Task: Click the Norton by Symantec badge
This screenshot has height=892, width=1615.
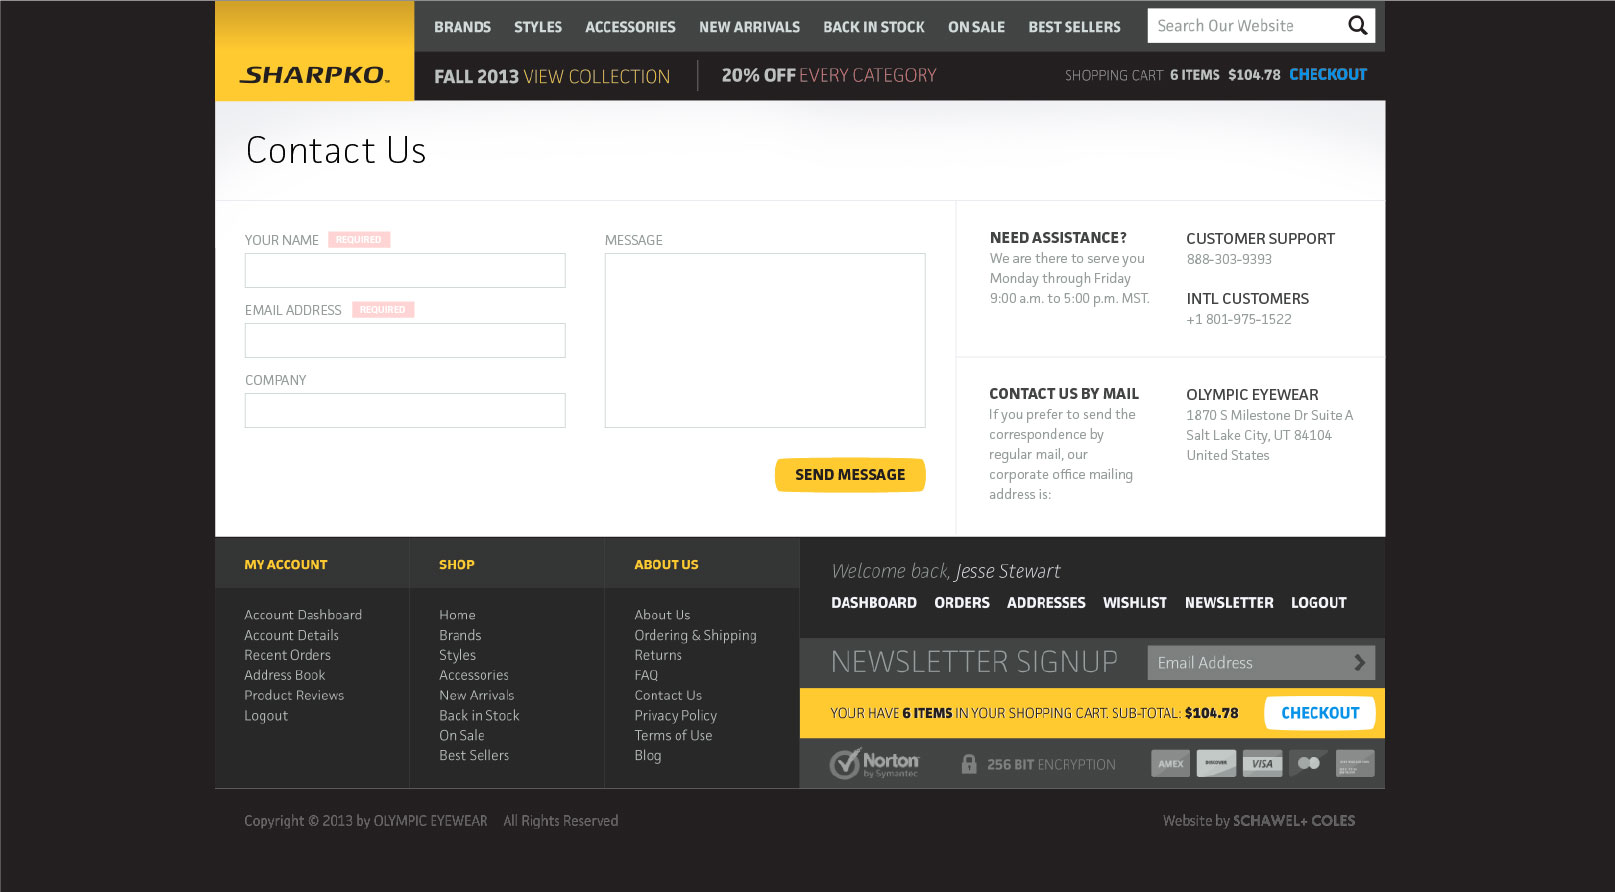Action: 874,764
